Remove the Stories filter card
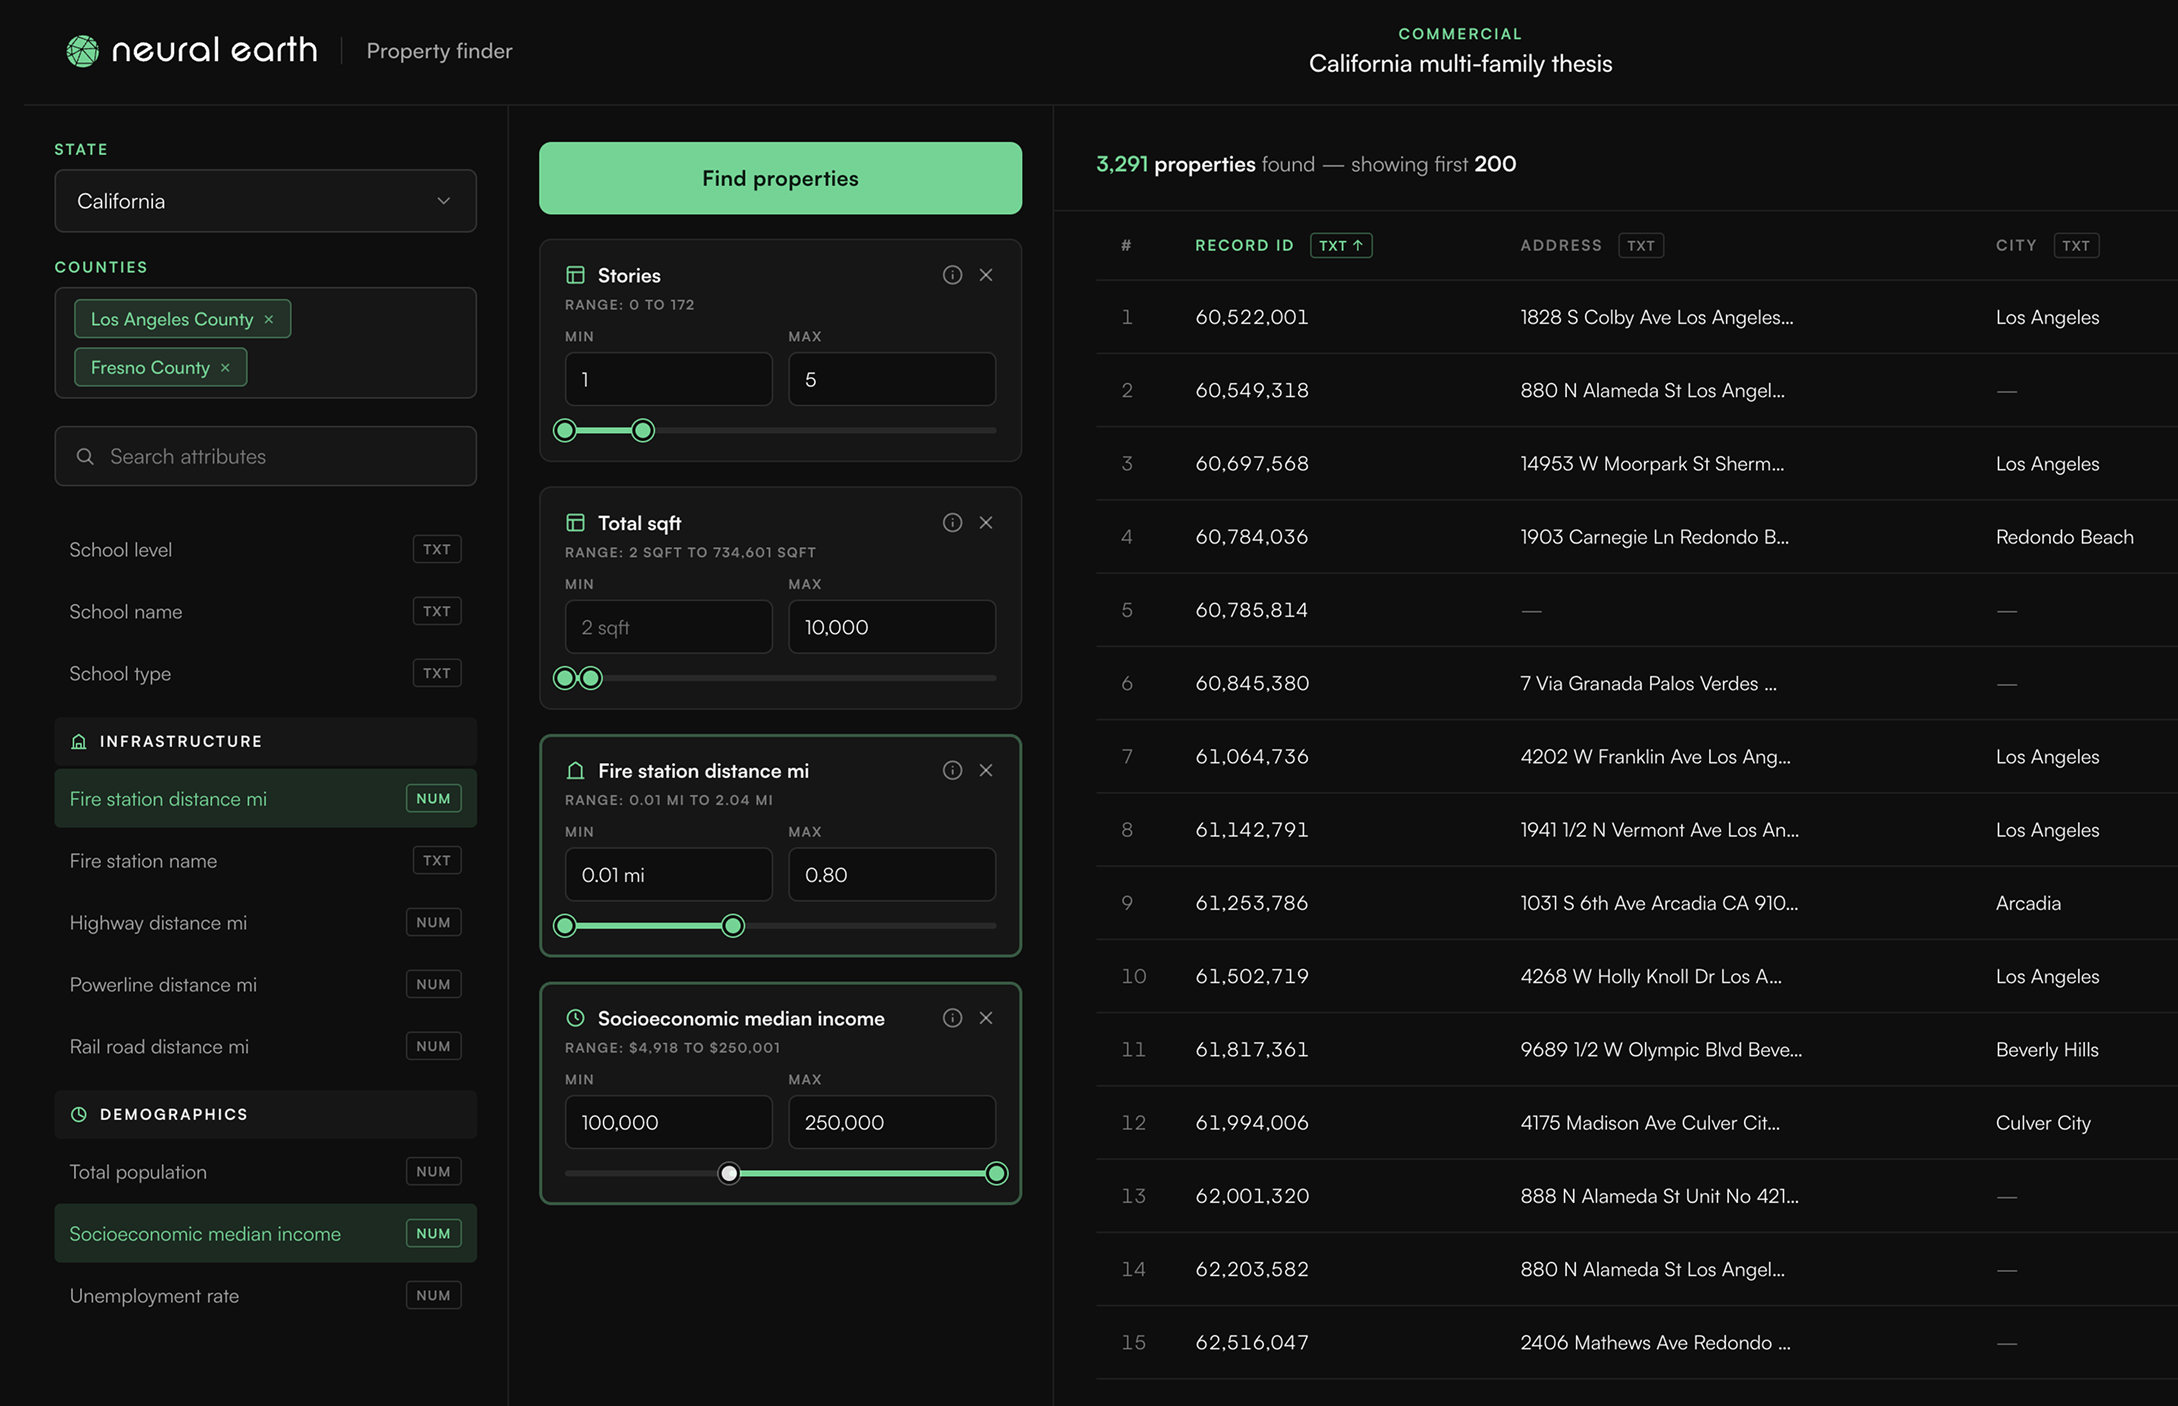The height and width of the screenshot is (1406, 2178). pyautogui.click(x=986, y=275)
